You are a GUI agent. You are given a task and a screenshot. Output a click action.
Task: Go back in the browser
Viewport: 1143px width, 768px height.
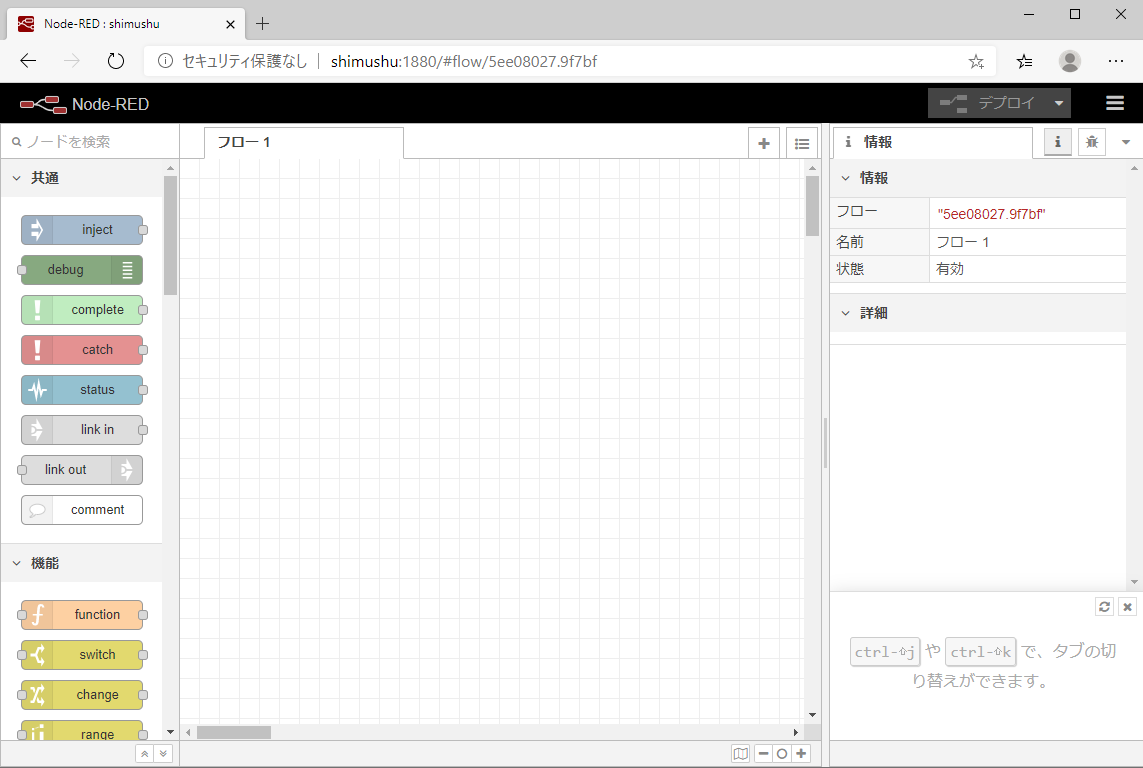coord(28,61)
